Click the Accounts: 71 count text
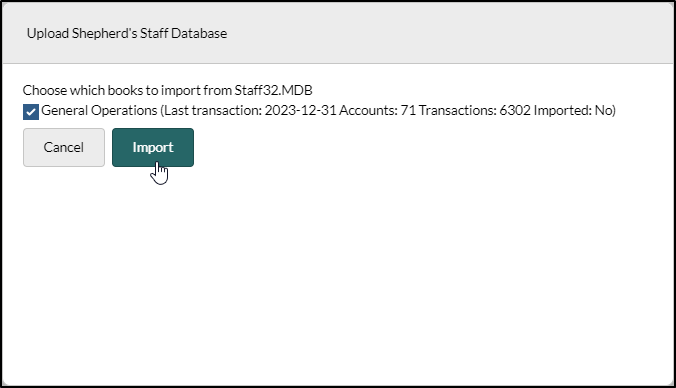The image size is (676, 388). click(x=378, y=111)
